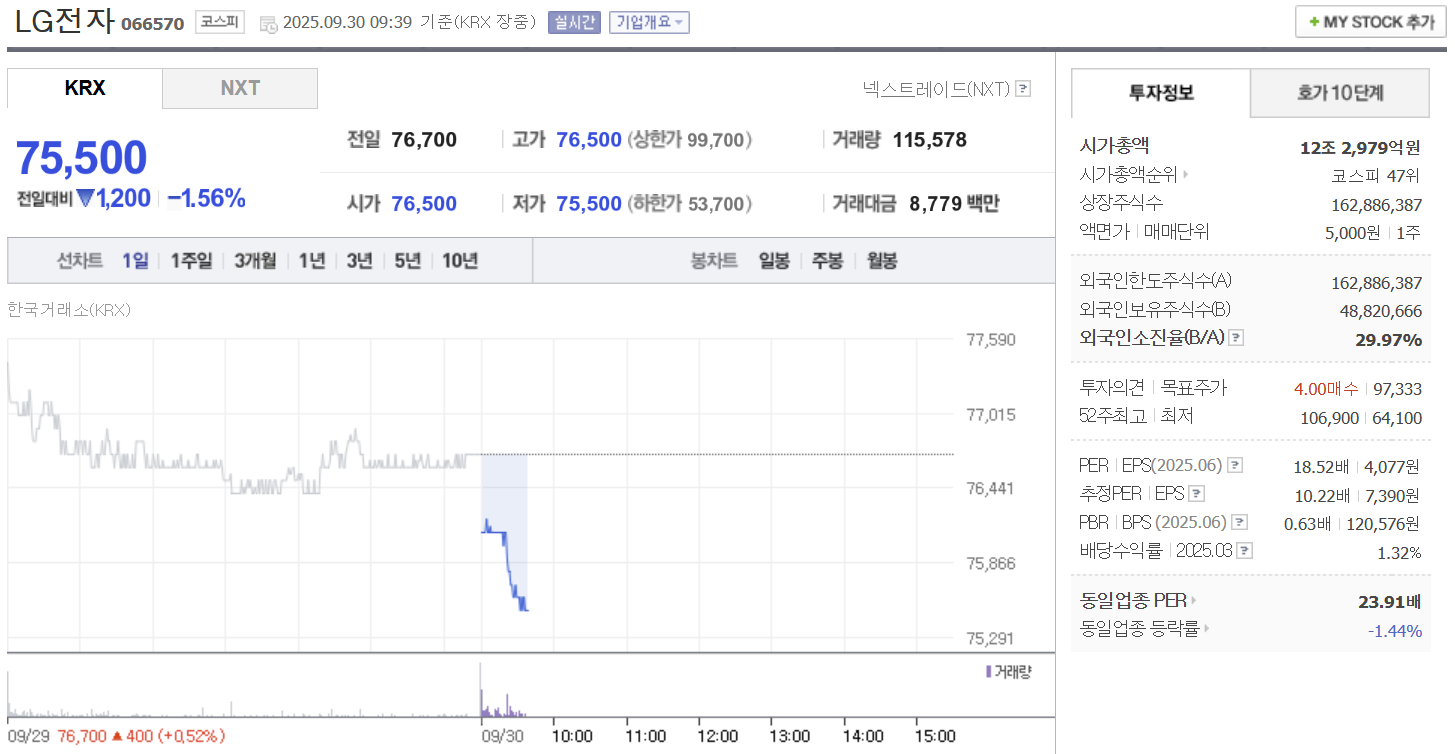The image size is (1455, 754).
Task: Open the PER EPS(2025.06) help icon
Action: tap(1236, 465)
